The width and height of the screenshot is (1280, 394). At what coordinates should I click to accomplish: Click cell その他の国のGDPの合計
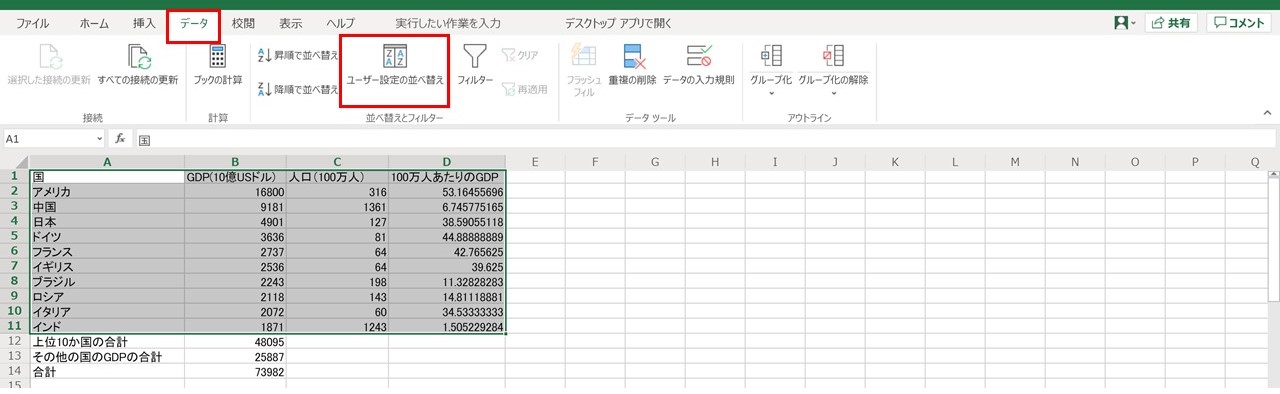107,356
